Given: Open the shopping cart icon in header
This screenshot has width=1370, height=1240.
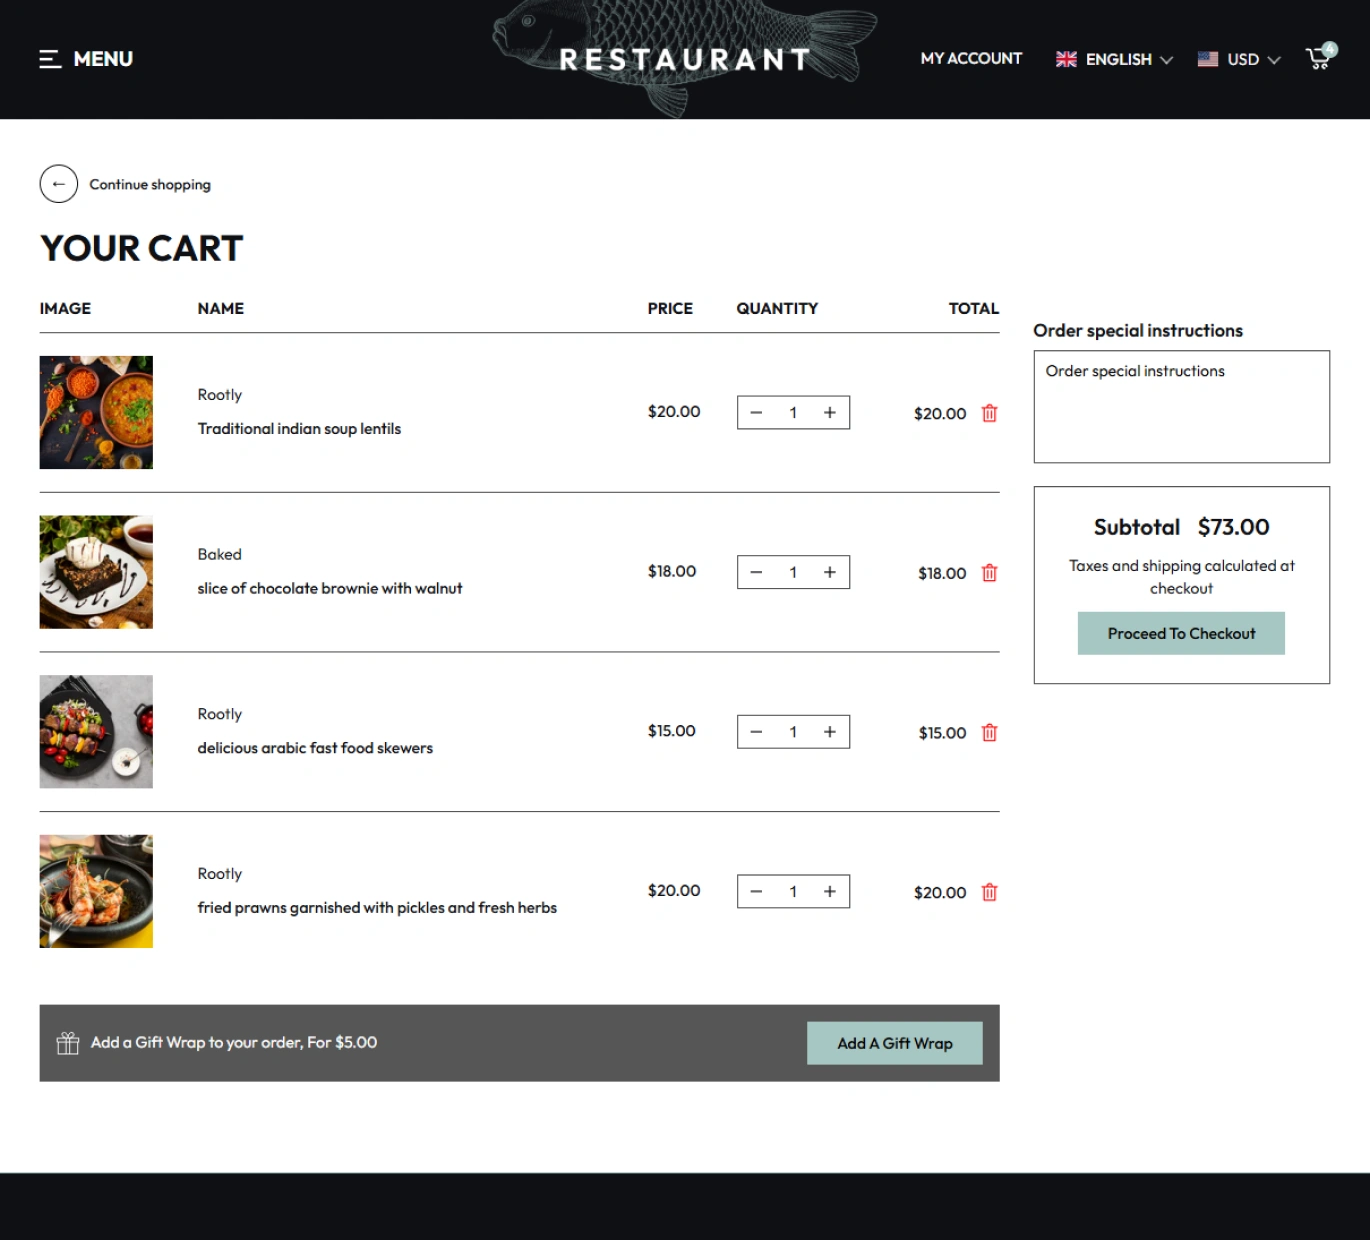Looking at the screenshot, I should 1319,59.
